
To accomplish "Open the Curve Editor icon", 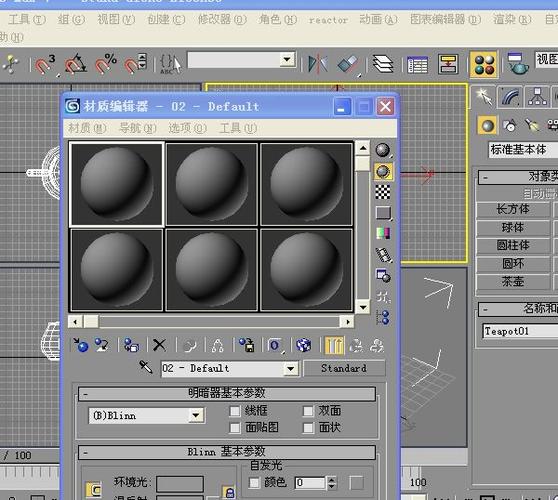I will [x=417, y=65].
